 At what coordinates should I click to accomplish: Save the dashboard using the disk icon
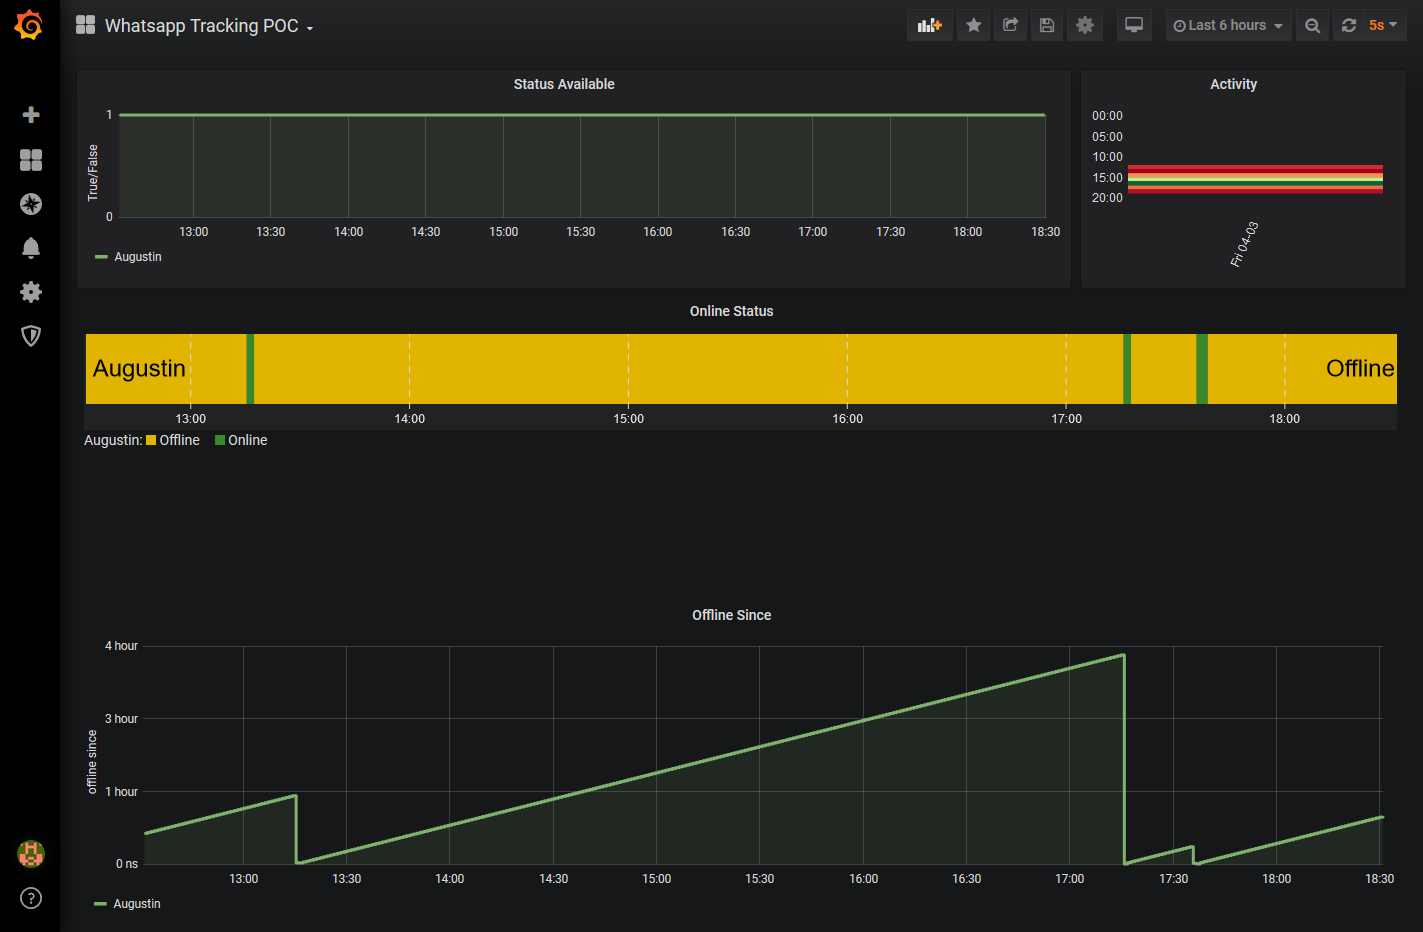pyautogui.click(x=1047, y=26)
